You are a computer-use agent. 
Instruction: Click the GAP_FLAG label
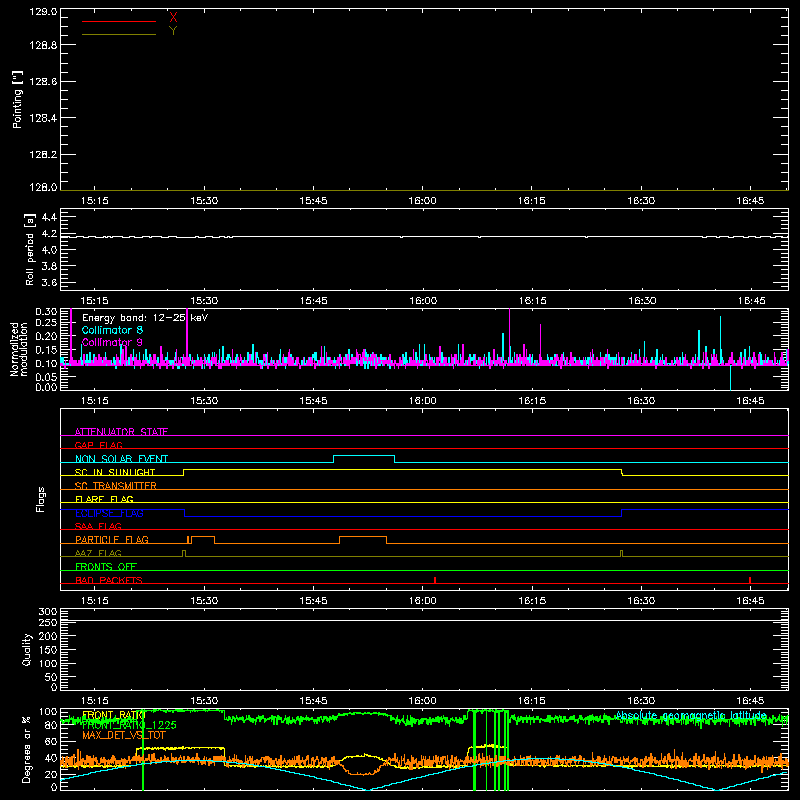(98, 445)
